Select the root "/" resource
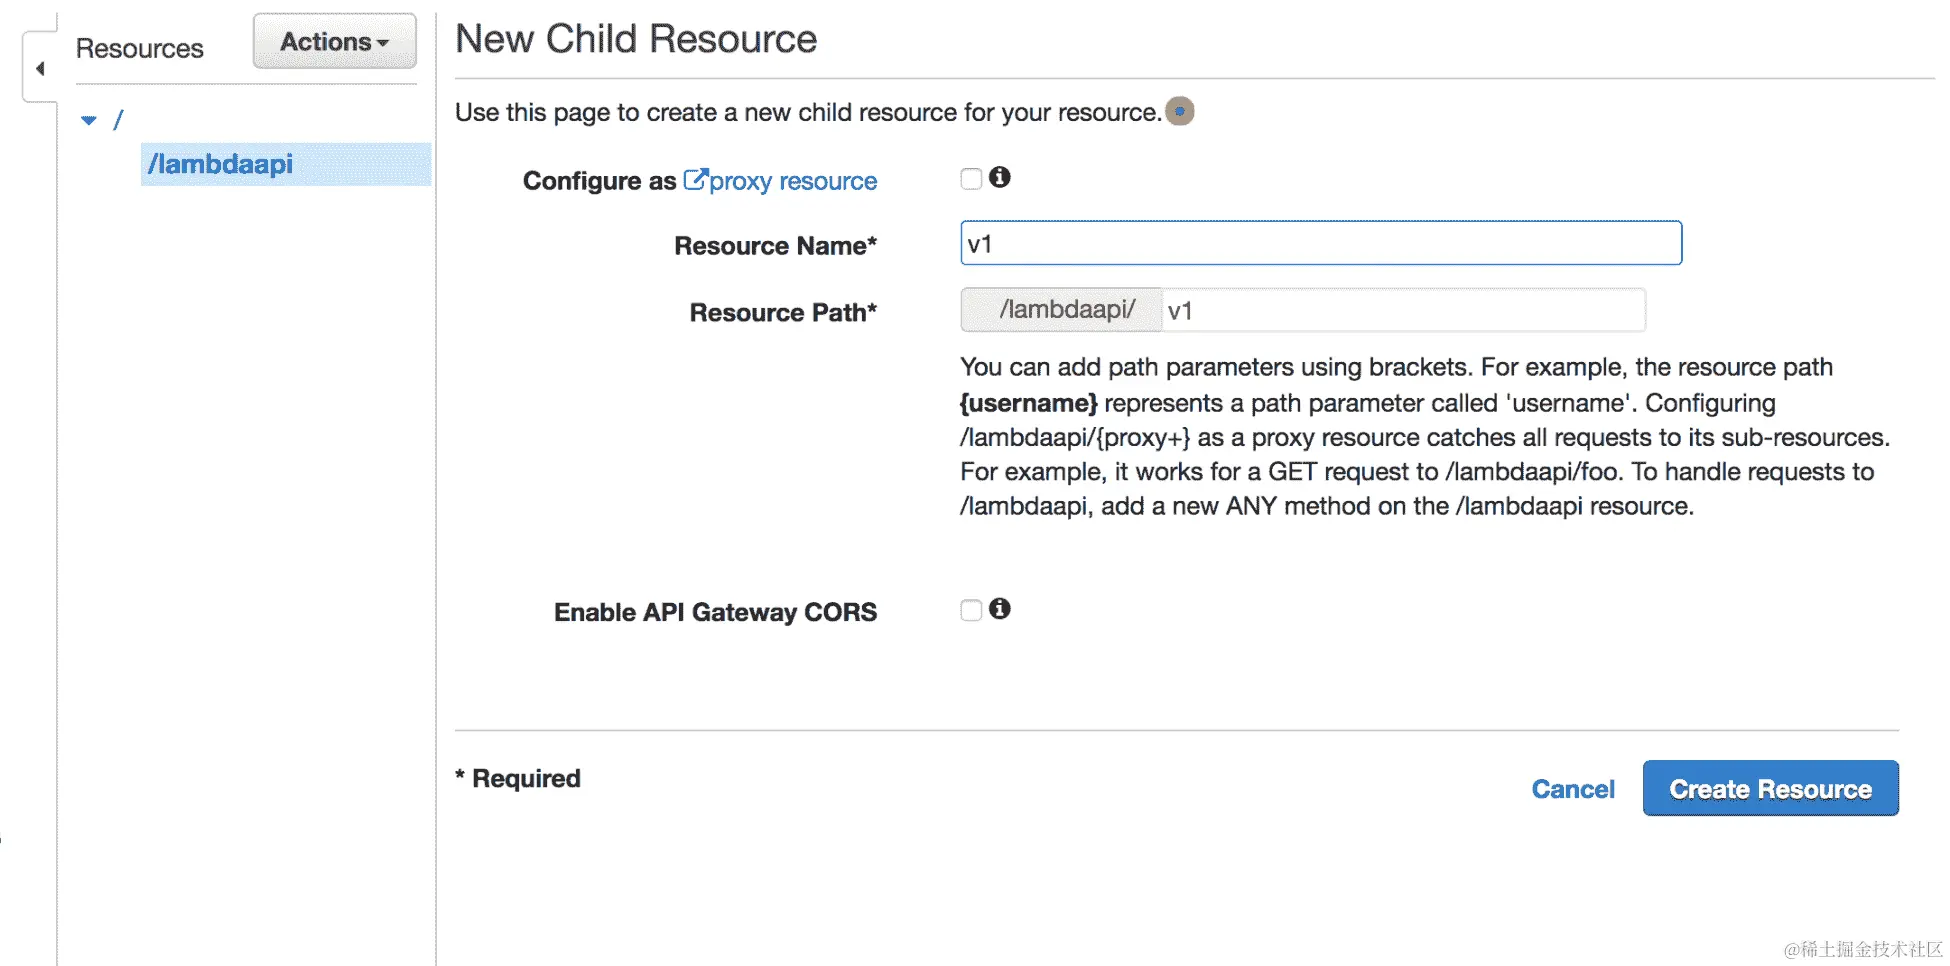Image resolution: width=1950 pixels, height=966 pixels. tap(118, 120)
